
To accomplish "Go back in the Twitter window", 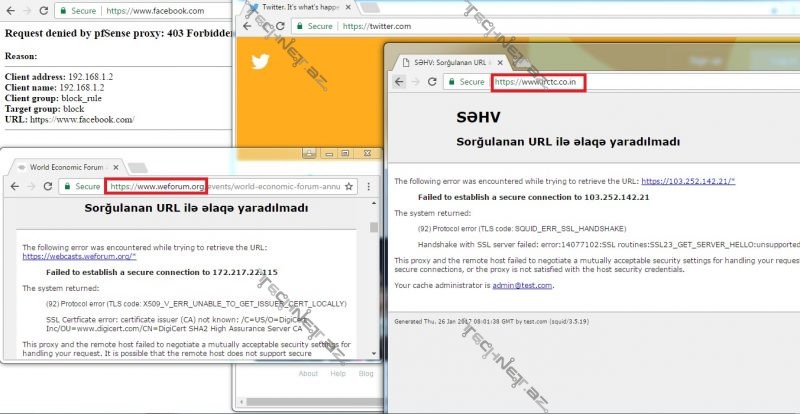I will coord(247,26).
